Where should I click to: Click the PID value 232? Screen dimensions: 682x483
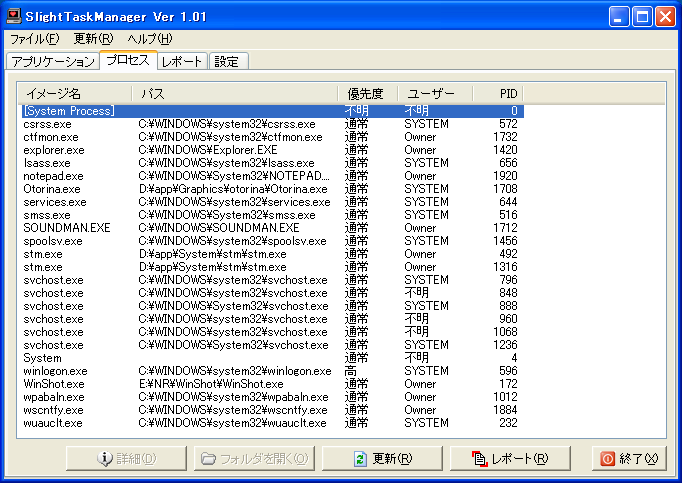pos(508,423)
